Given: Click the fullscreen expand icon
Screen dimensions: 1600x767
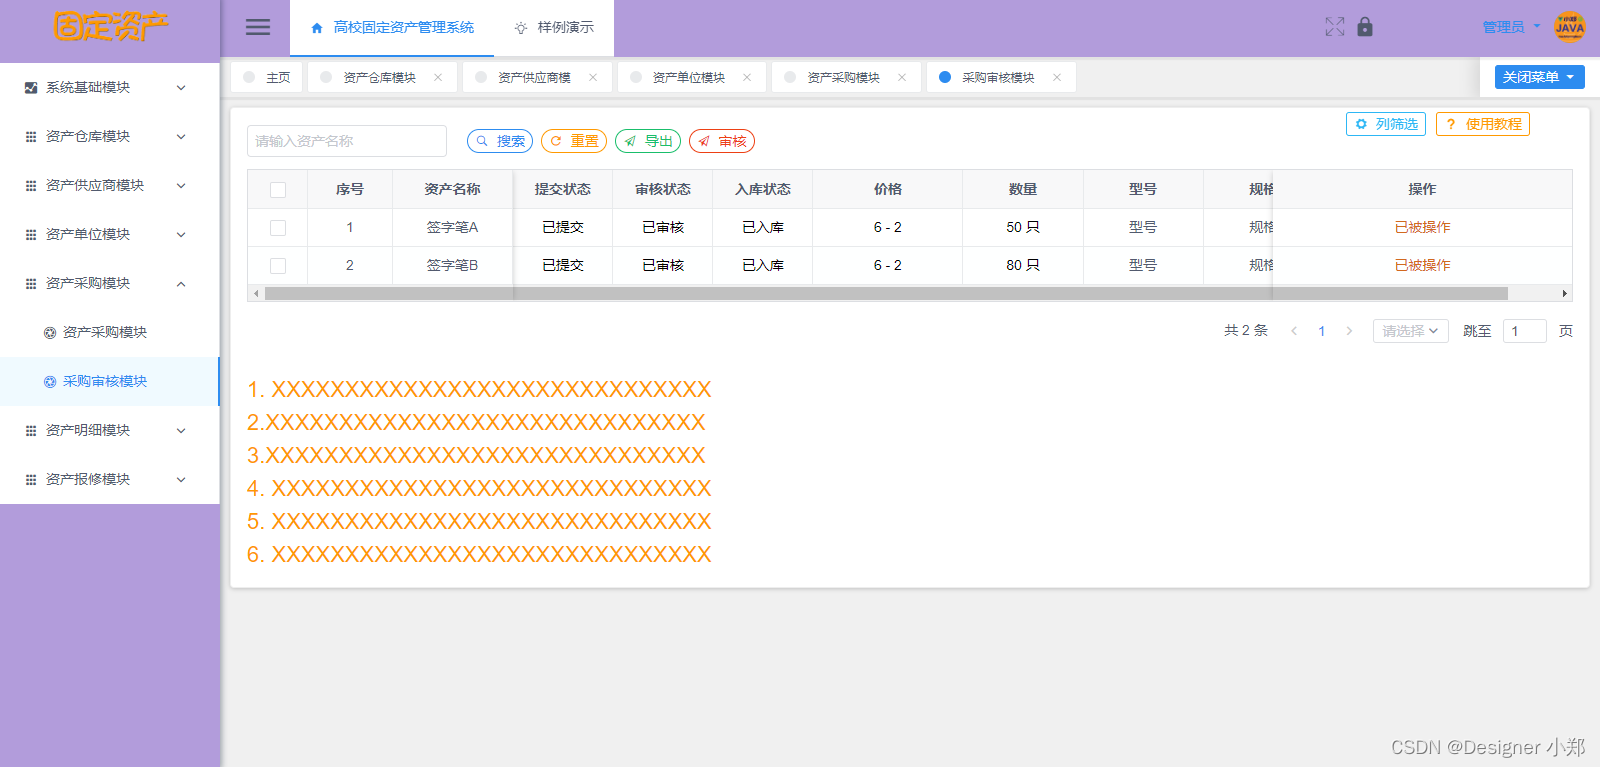Looking at the screenshot, I should point(1335,27).
